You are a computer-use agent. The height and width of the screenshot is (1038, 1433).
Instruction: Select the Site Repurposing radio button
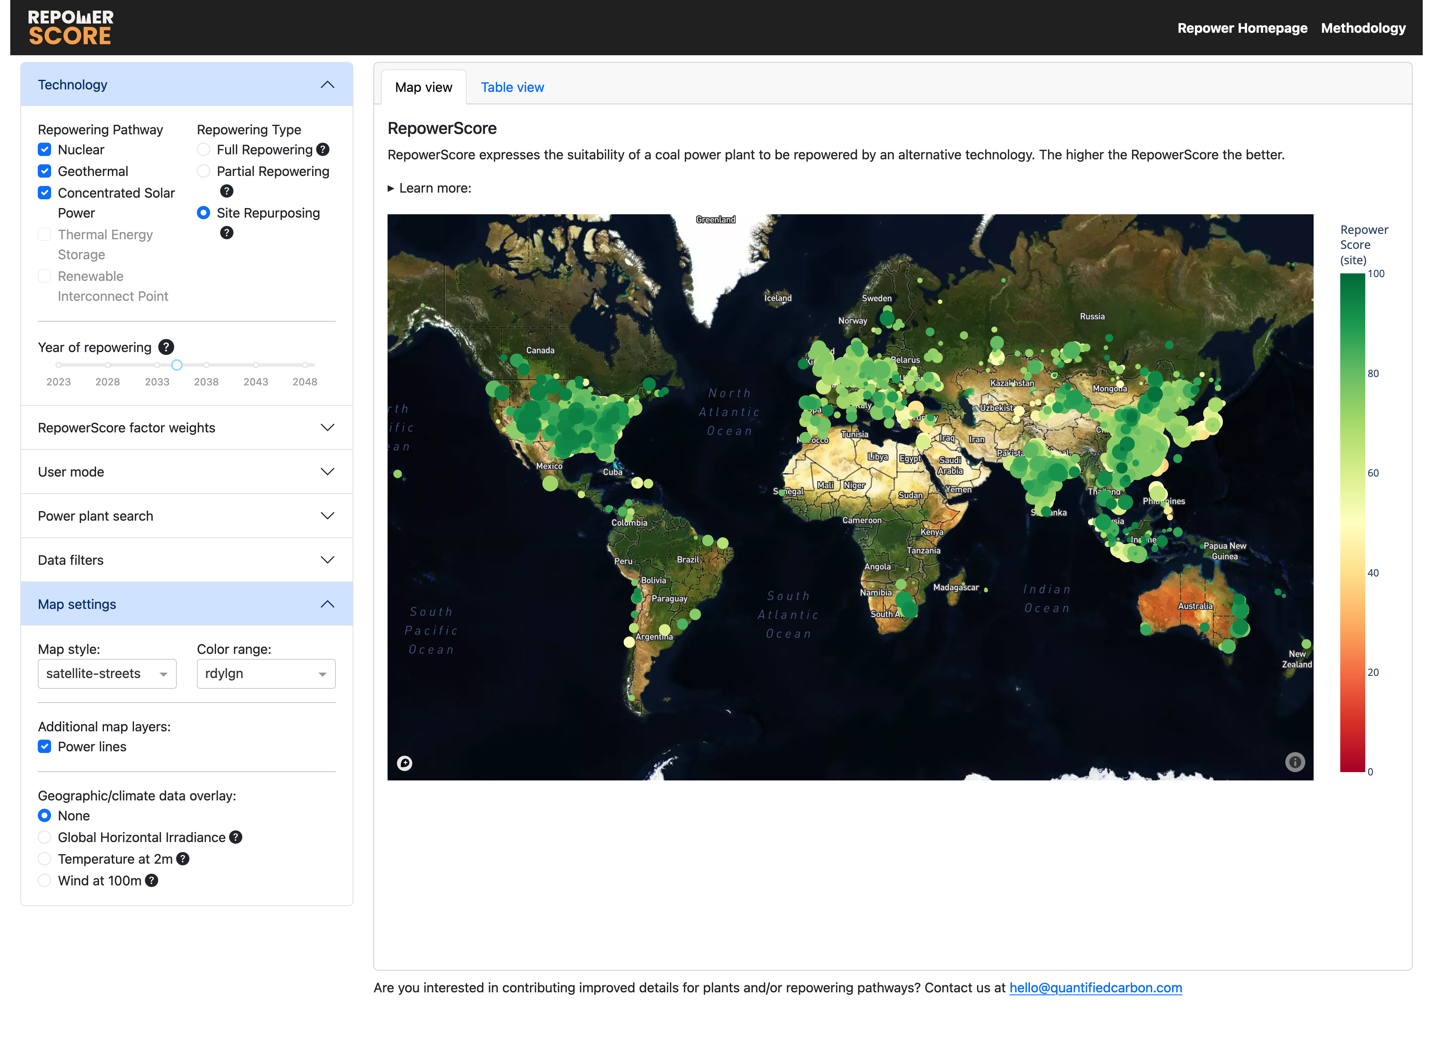click(204, 213)
